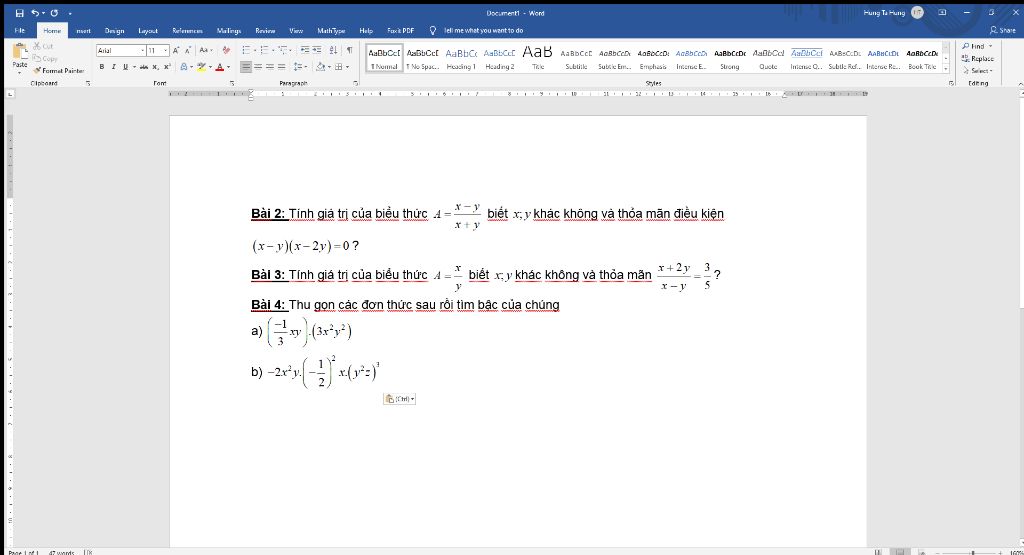The image size is (1024, 555).
Task: Switch to the MathType tab
Action: coord(331,30)
